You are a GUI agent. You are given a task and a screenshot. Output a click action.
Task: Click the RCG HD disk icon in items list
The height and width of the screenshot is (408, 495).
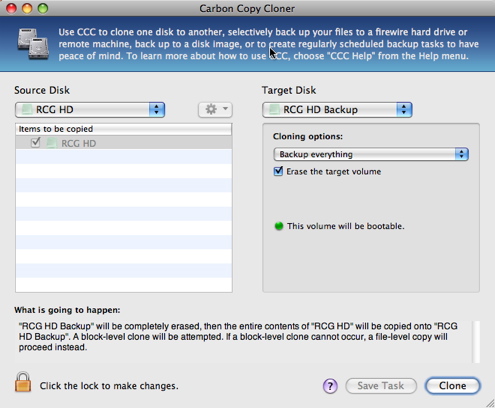pyautogui.click(x=52, y=143)
